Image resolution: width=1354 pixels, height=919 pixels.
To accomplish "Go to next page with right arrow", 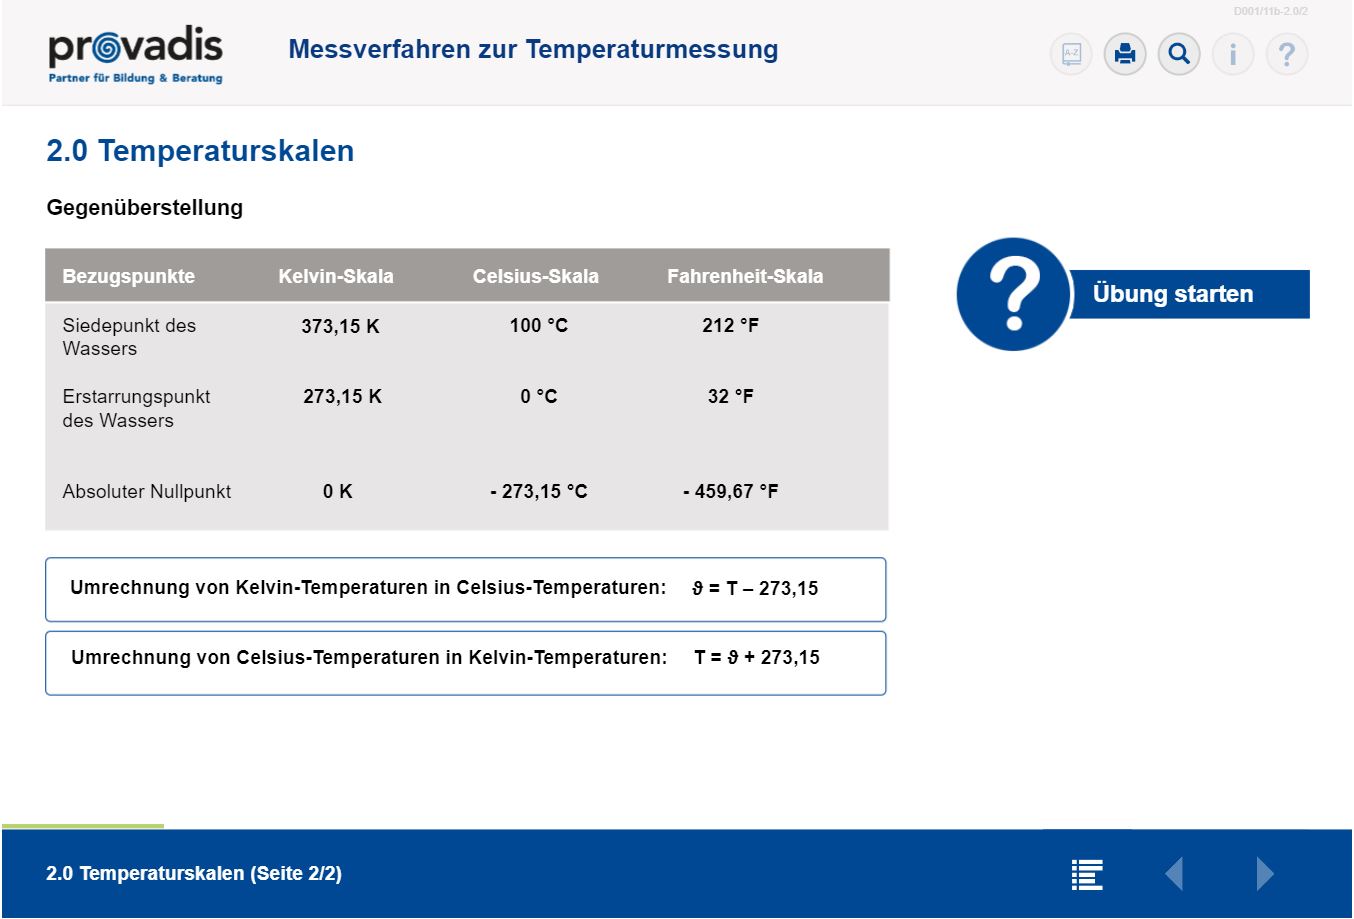I will click(1265, 874).
